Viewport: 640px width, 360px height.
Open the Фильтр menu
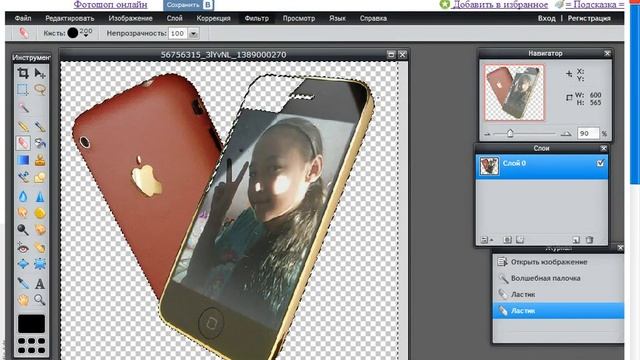(x=257, y=18)
